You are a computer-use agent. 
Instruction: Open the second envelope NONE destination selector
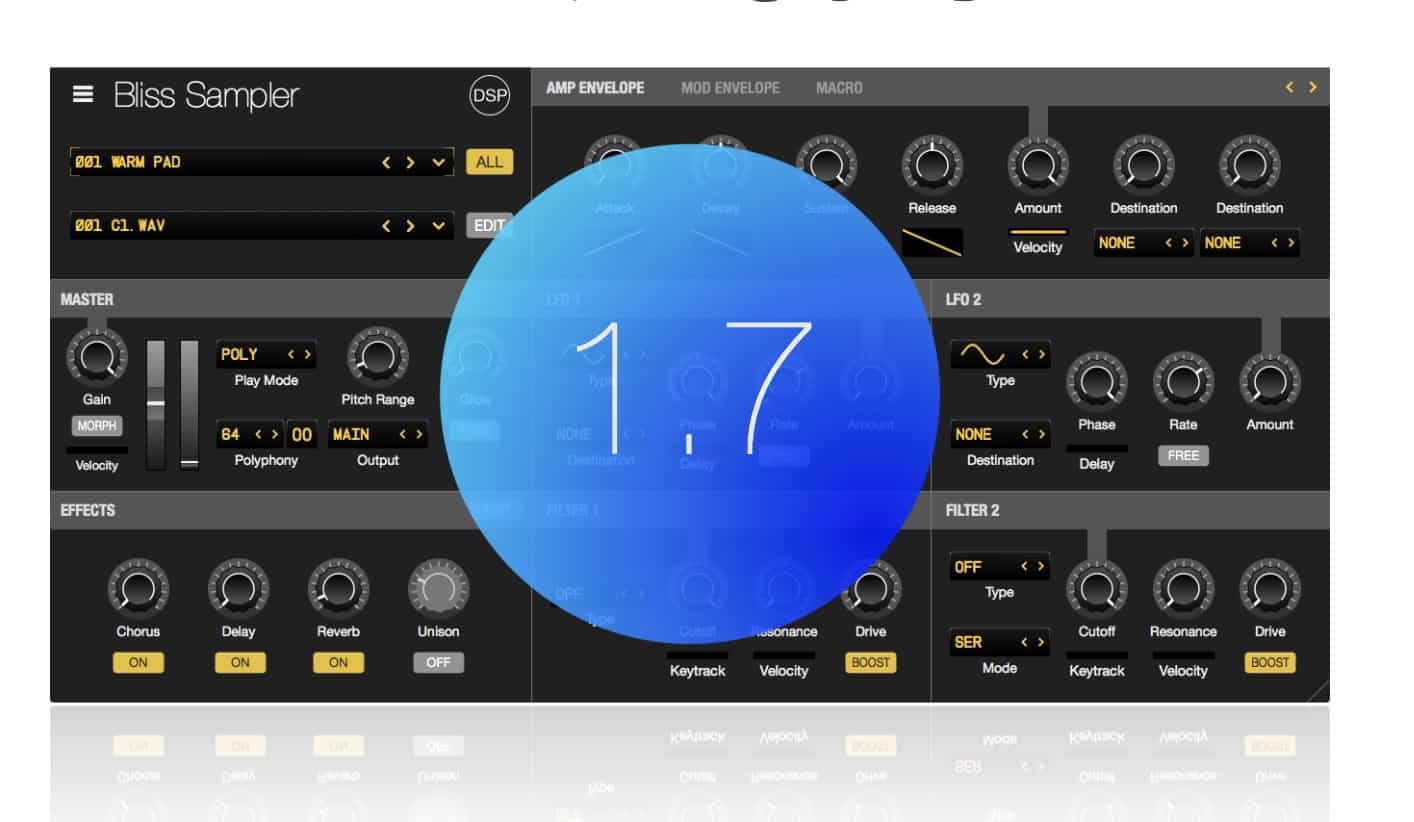tap(1250, 243)
